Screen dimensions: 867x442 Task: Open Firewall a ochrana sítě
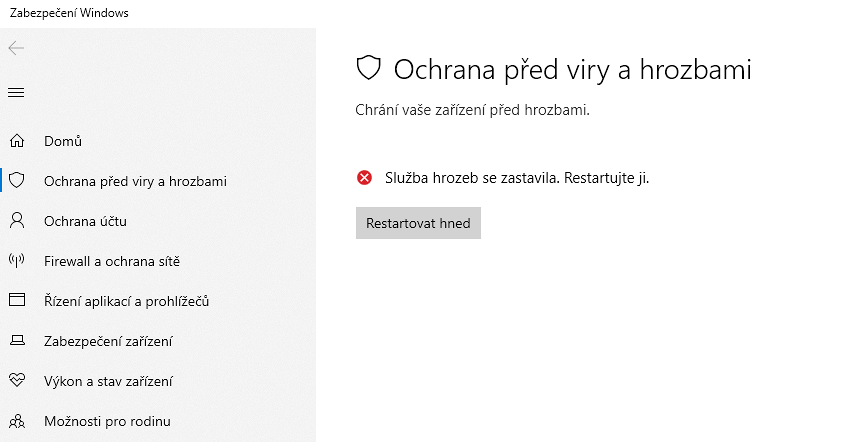point(111,261)
